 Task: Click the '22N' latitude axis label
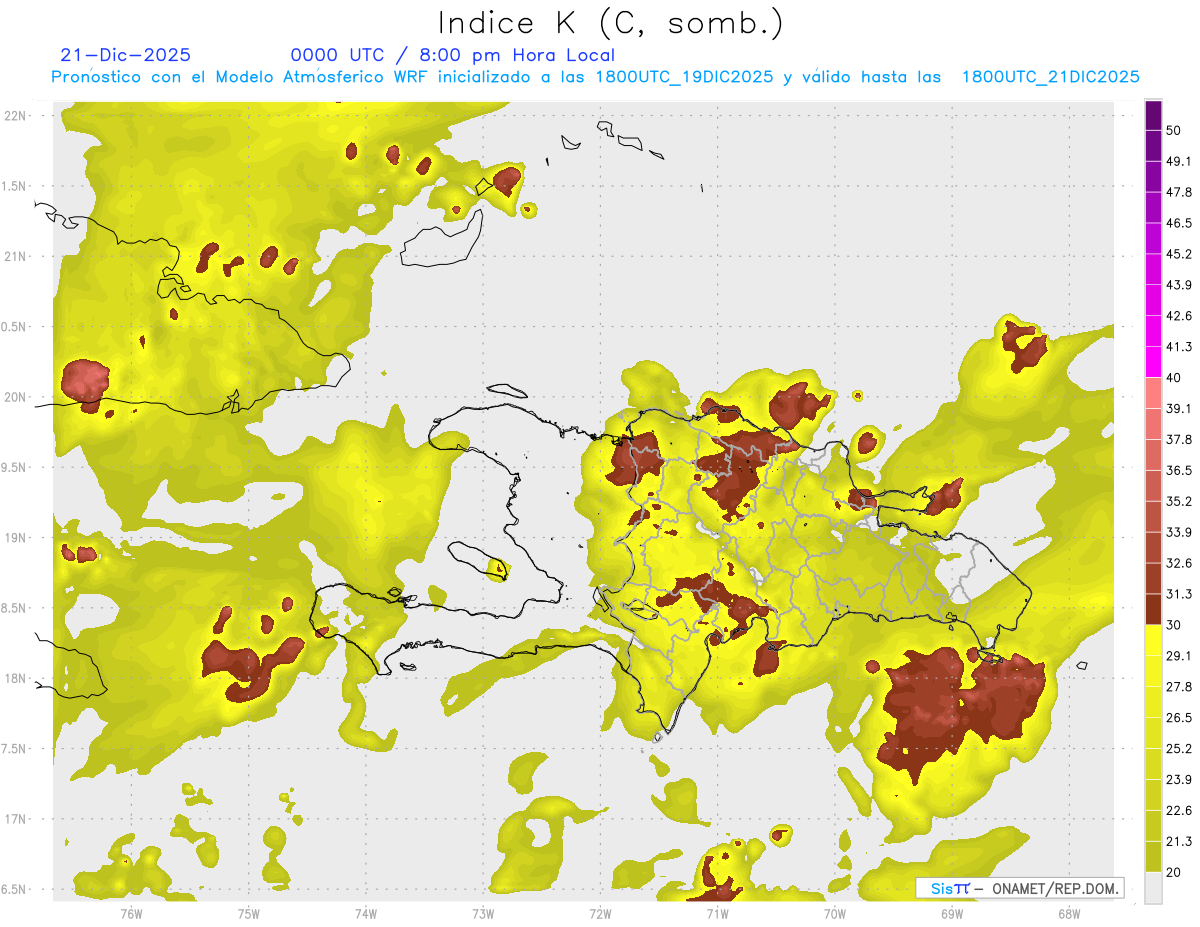coord(15,116)
